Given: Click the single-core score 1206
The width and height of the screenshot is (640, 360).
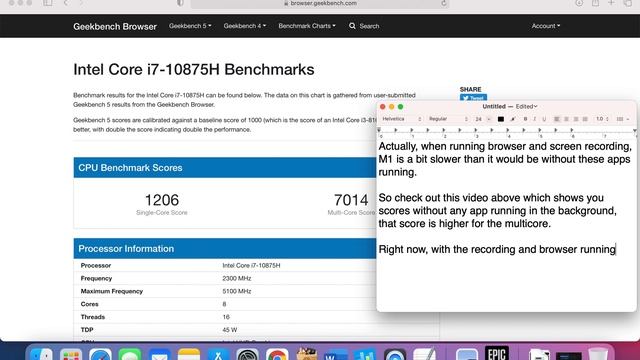Looking at the screenshot, I should pyautogui.click(x=162, y=200).
